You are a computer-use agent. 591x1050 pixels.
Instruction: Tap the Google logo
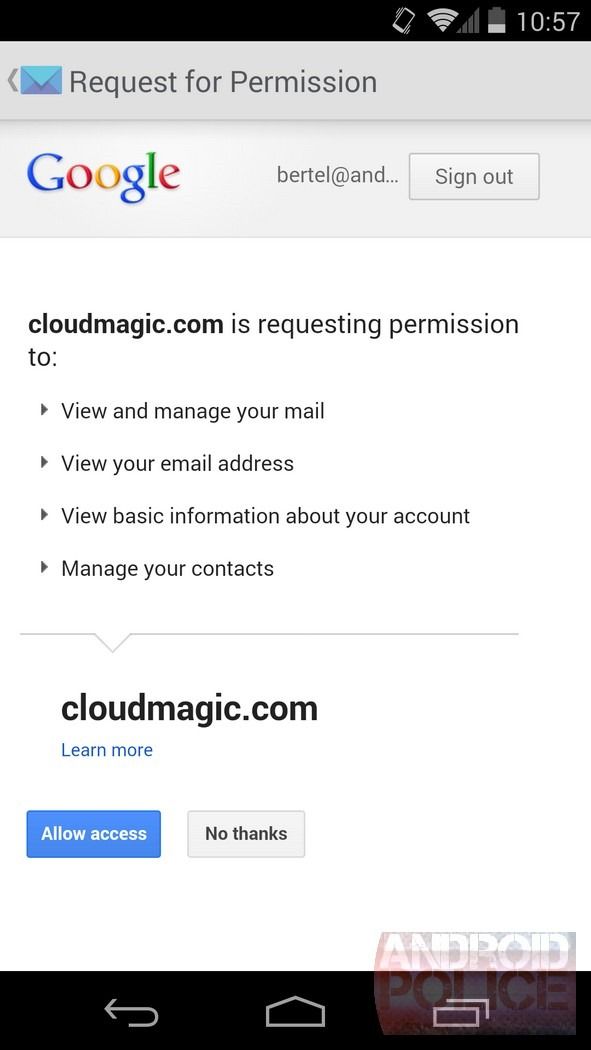[103, 175]
